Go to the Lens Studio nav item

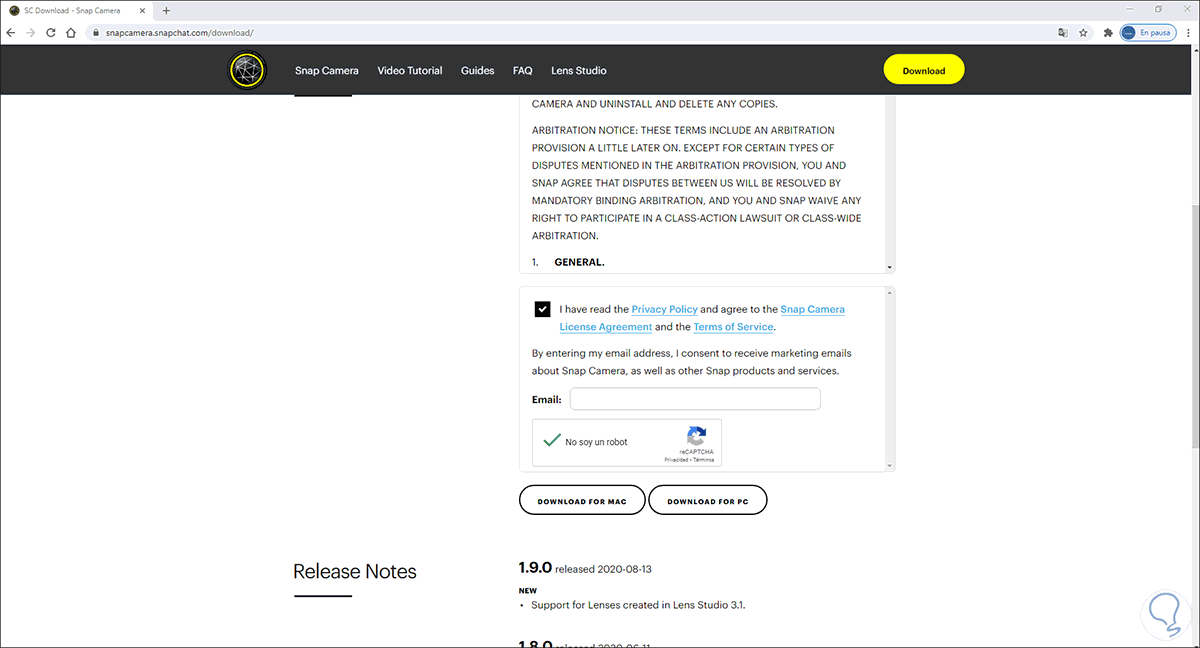point(578,71)
